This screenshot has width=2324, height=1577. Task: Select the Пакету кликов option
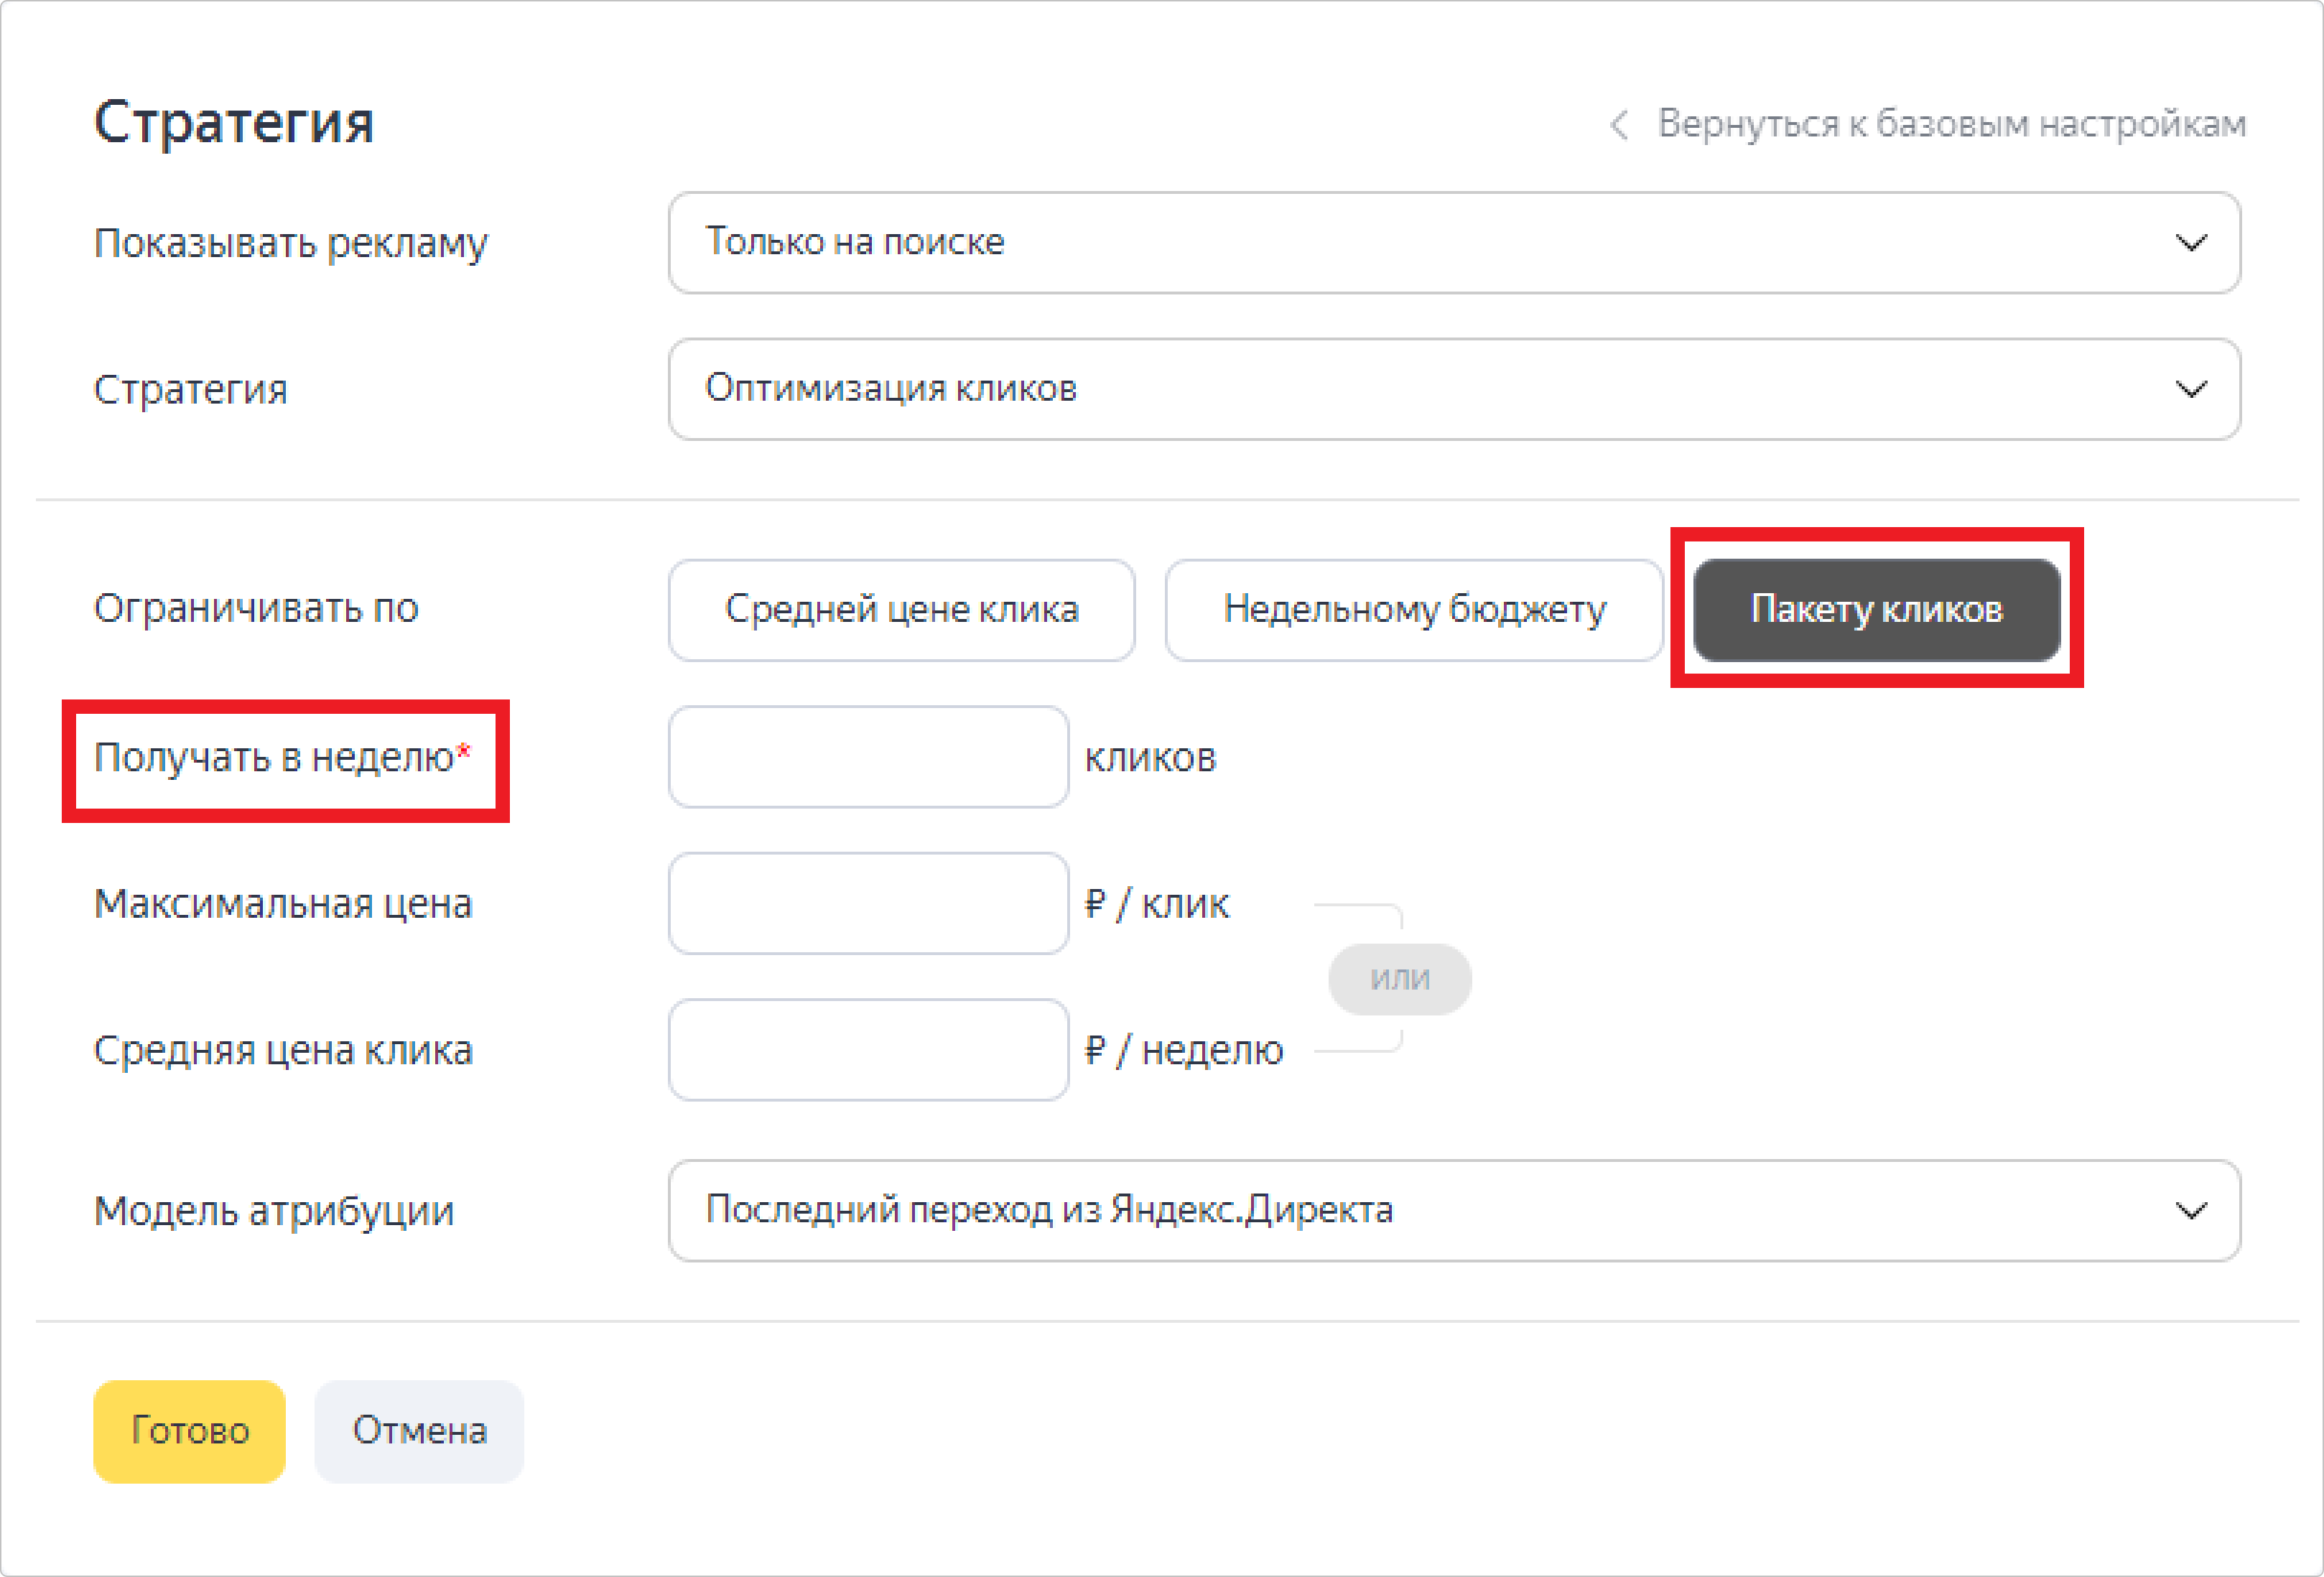click(x=1876, y=609)
